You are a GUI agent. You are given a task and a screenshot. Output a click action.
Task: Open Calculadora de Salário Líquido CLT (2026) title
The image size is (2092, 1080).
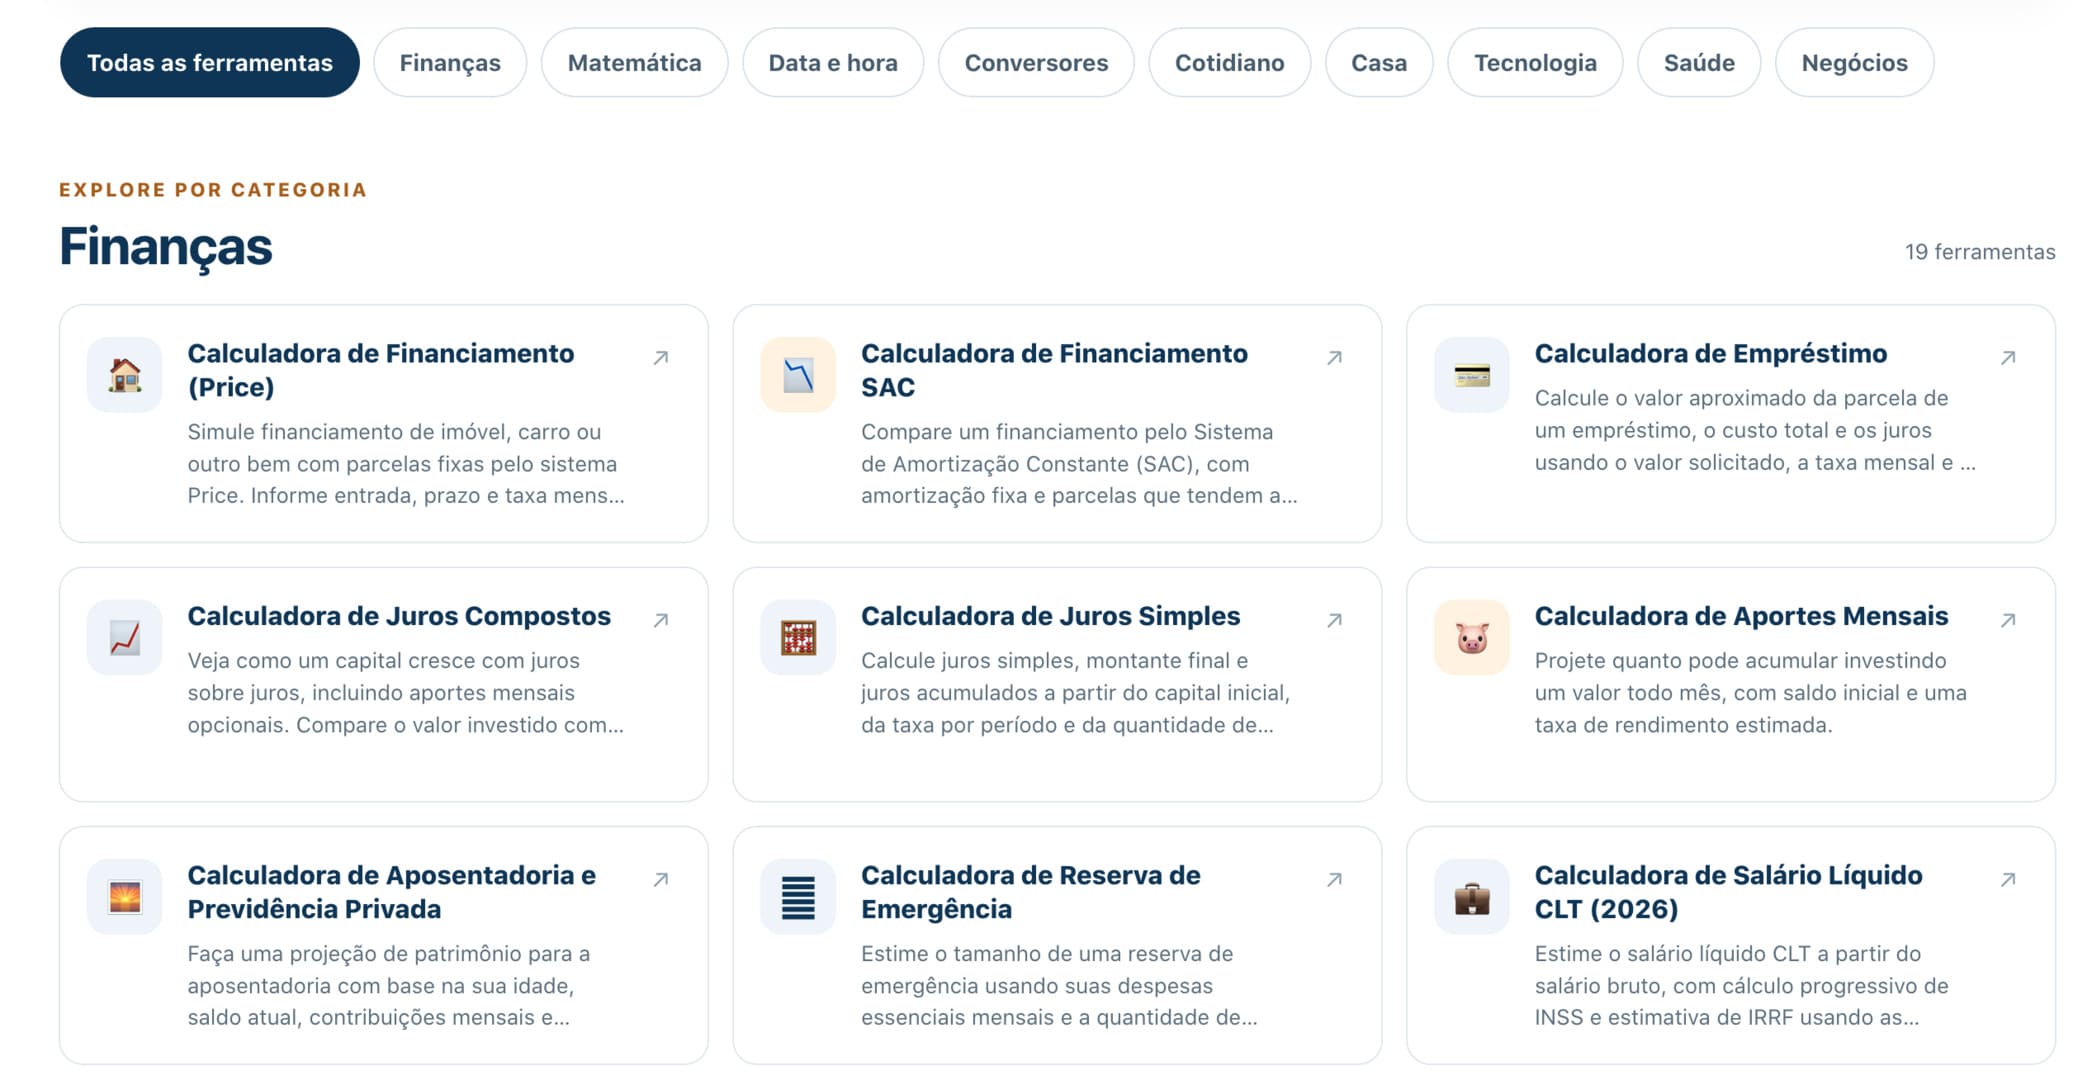[1728, 892]
